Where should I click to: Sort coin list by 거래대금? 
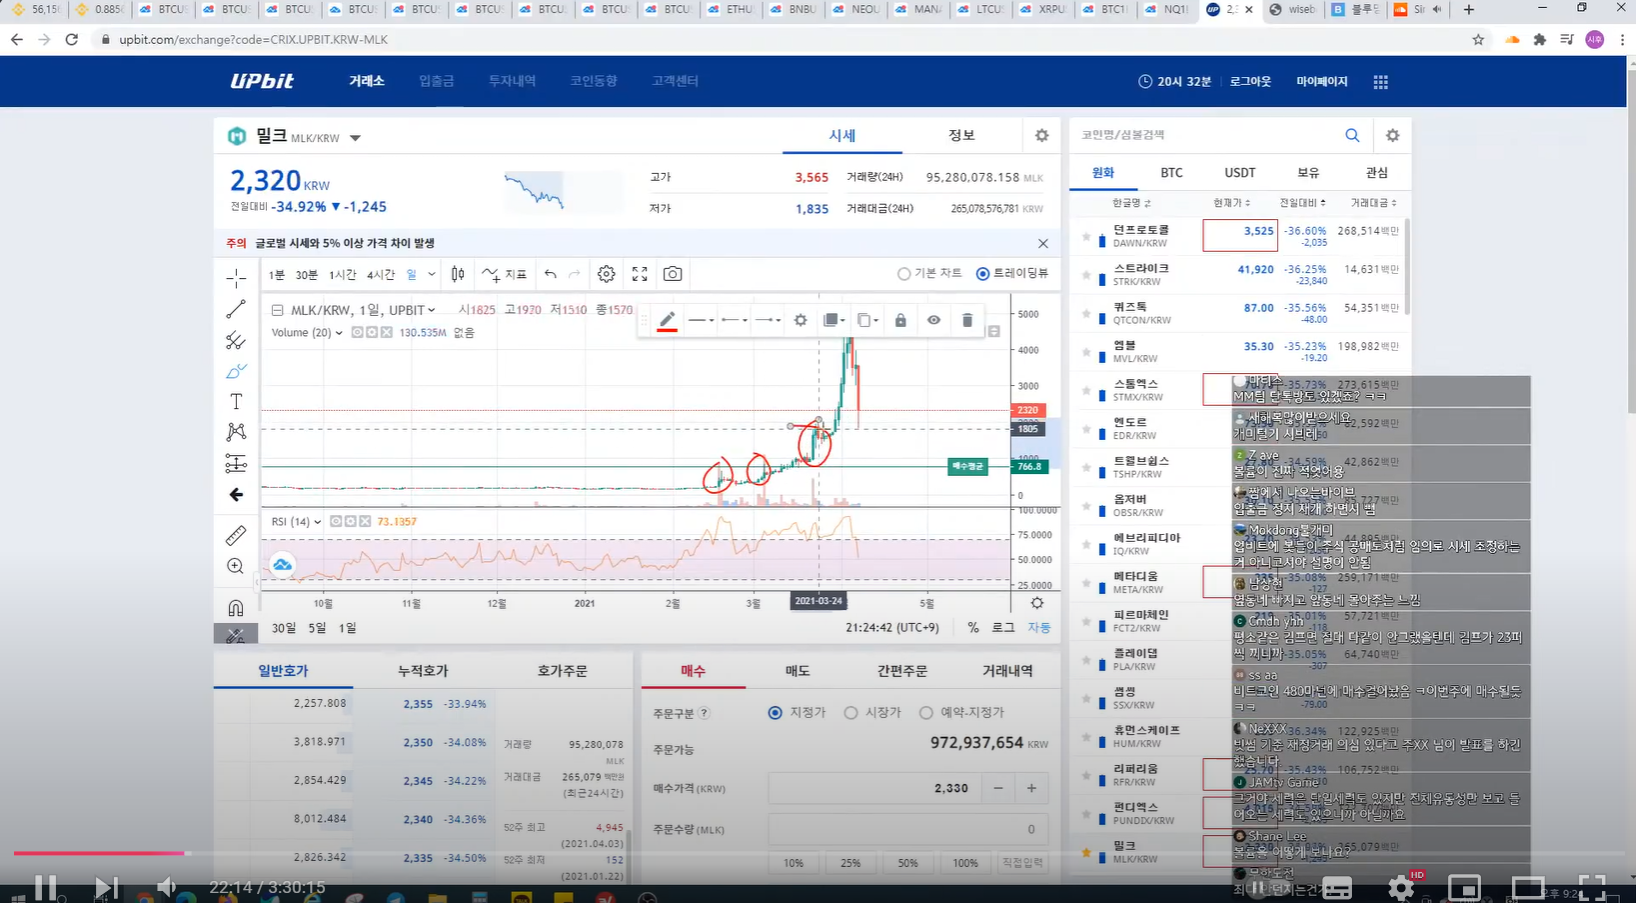point(1373,203)
